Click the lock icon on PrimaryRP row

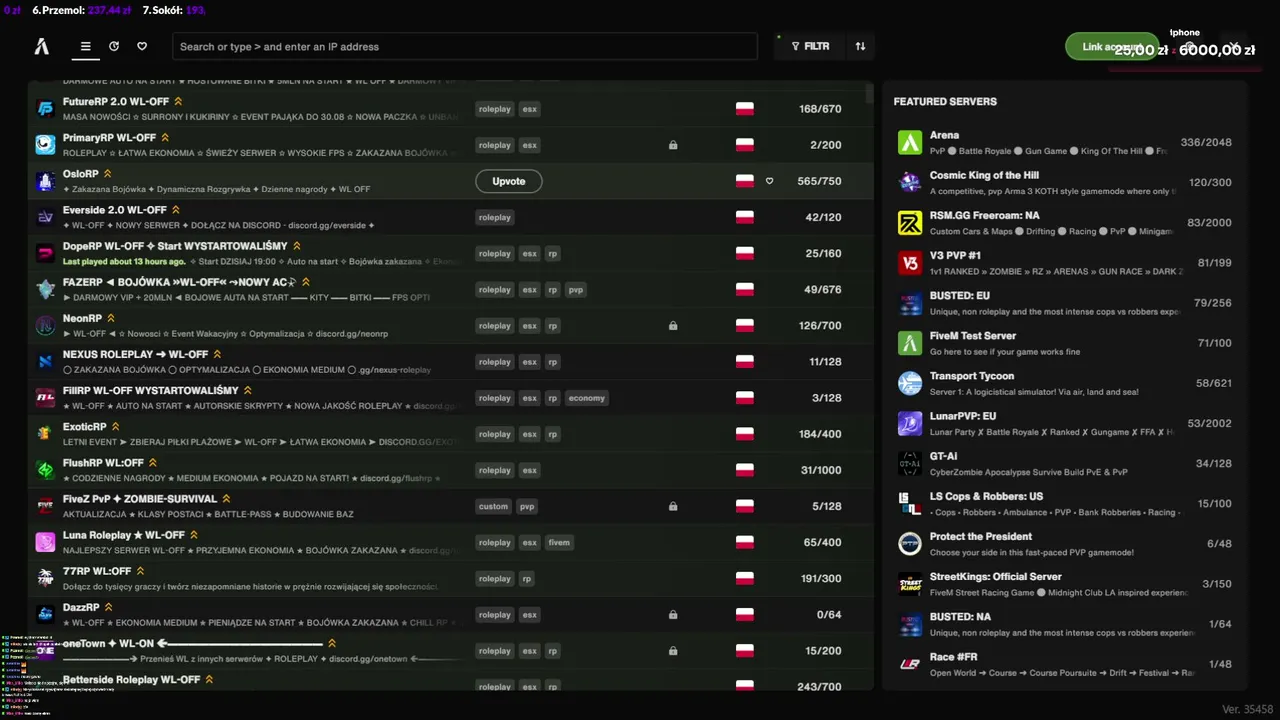point(673,145)
